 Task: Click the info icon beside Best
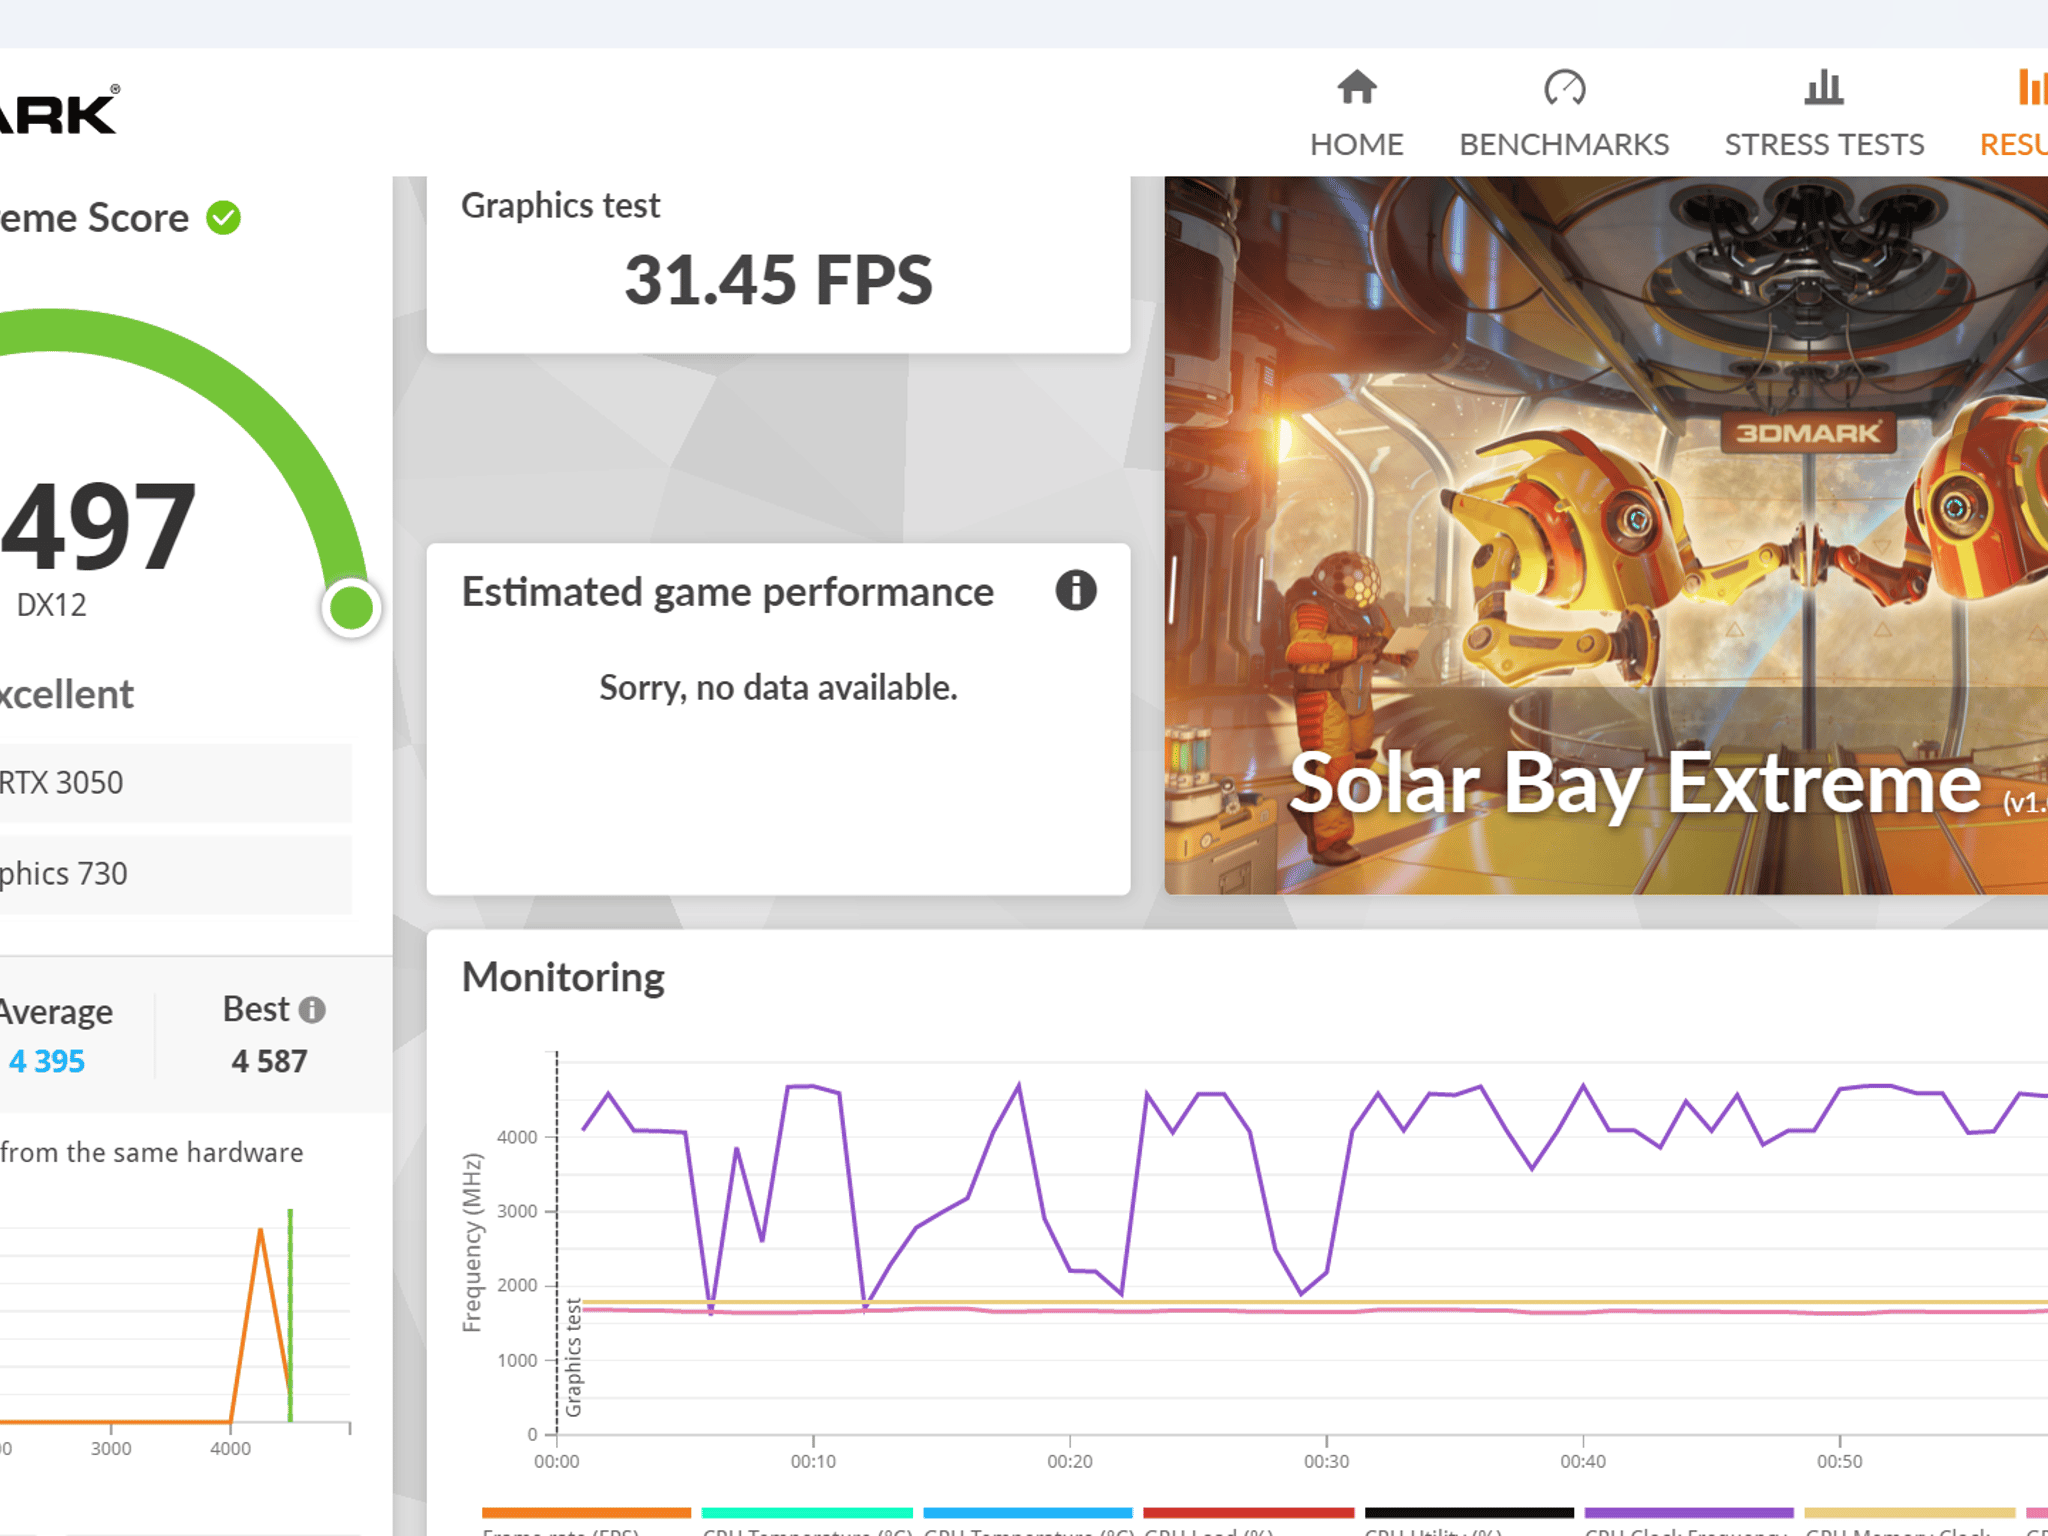point(312,1010)
